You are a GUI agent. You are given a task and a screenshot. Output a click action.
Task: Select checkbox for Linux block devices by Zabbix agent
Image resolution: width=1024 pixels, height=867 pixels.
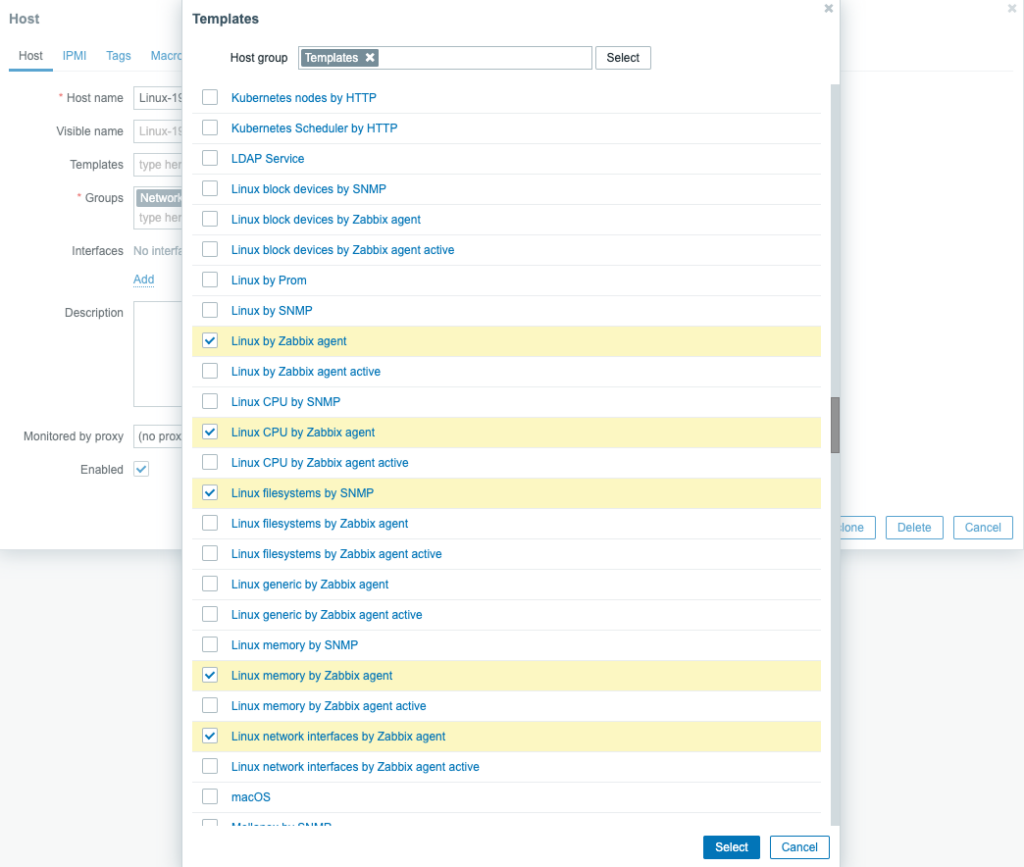pos(210,219)
